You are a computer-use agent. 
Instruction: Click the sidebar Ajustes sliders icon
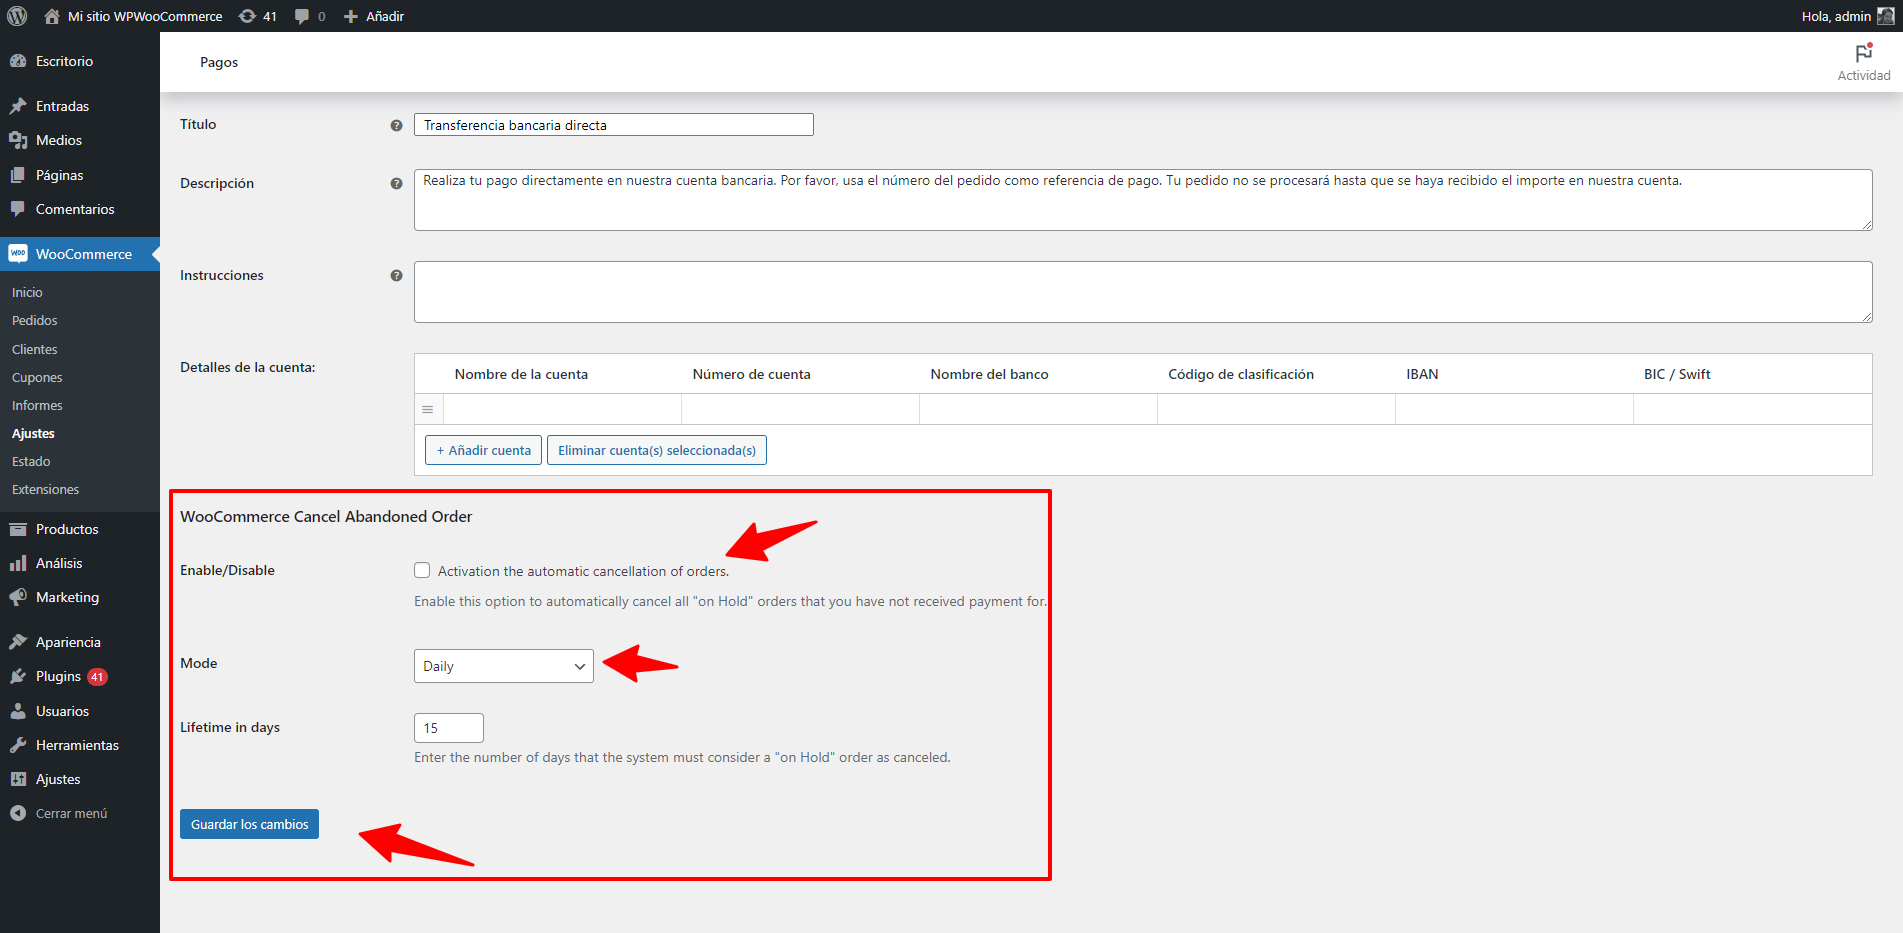pyautogui.click(x=18, y=779)
